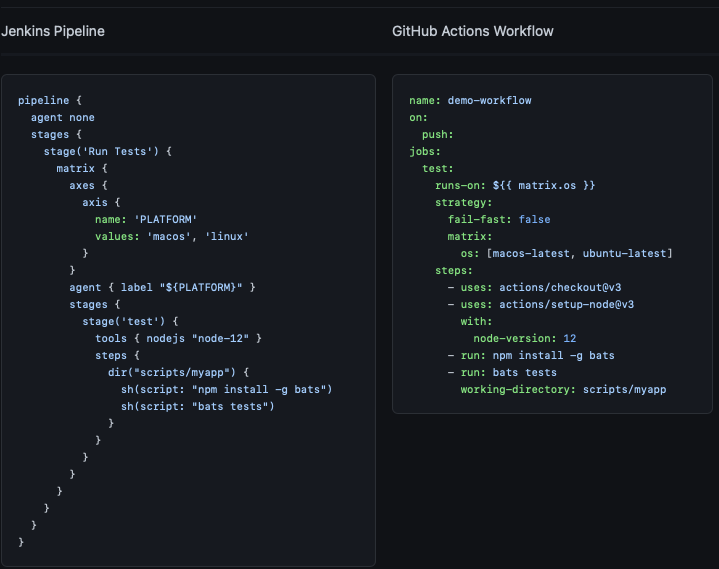Click the 'agent { label "${PLATFORM}" }' line
This screenshot has width=719, height=569.
pos(162,287)
